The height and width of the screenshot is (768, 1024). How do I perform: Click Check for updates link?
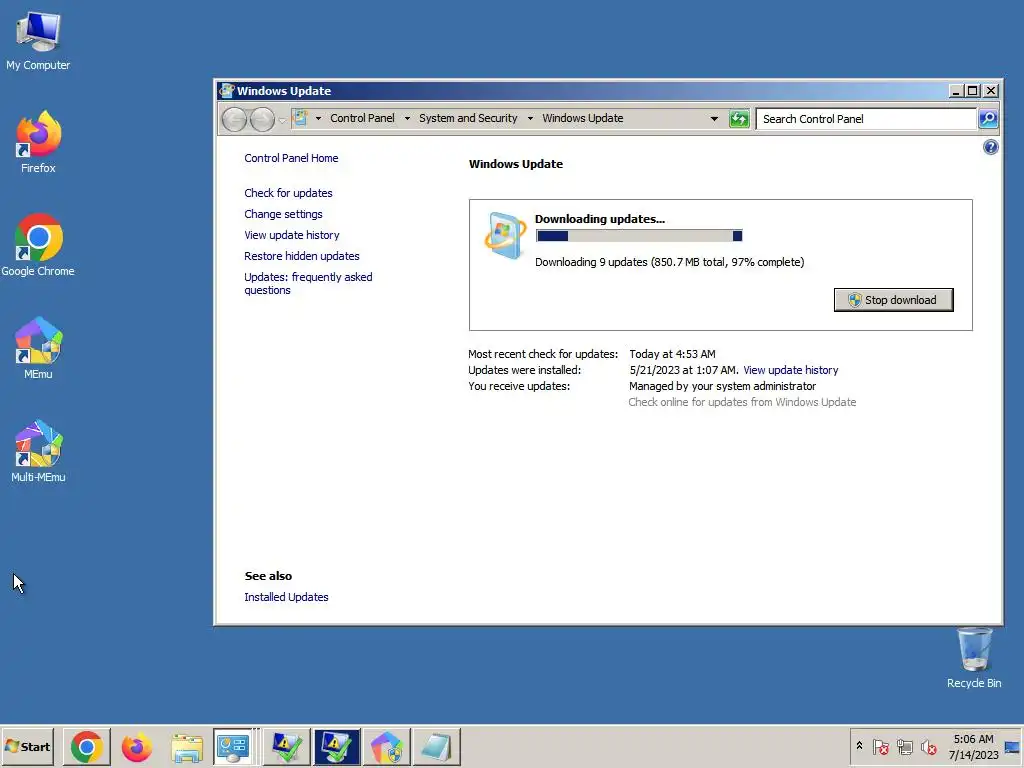(288, 193)
